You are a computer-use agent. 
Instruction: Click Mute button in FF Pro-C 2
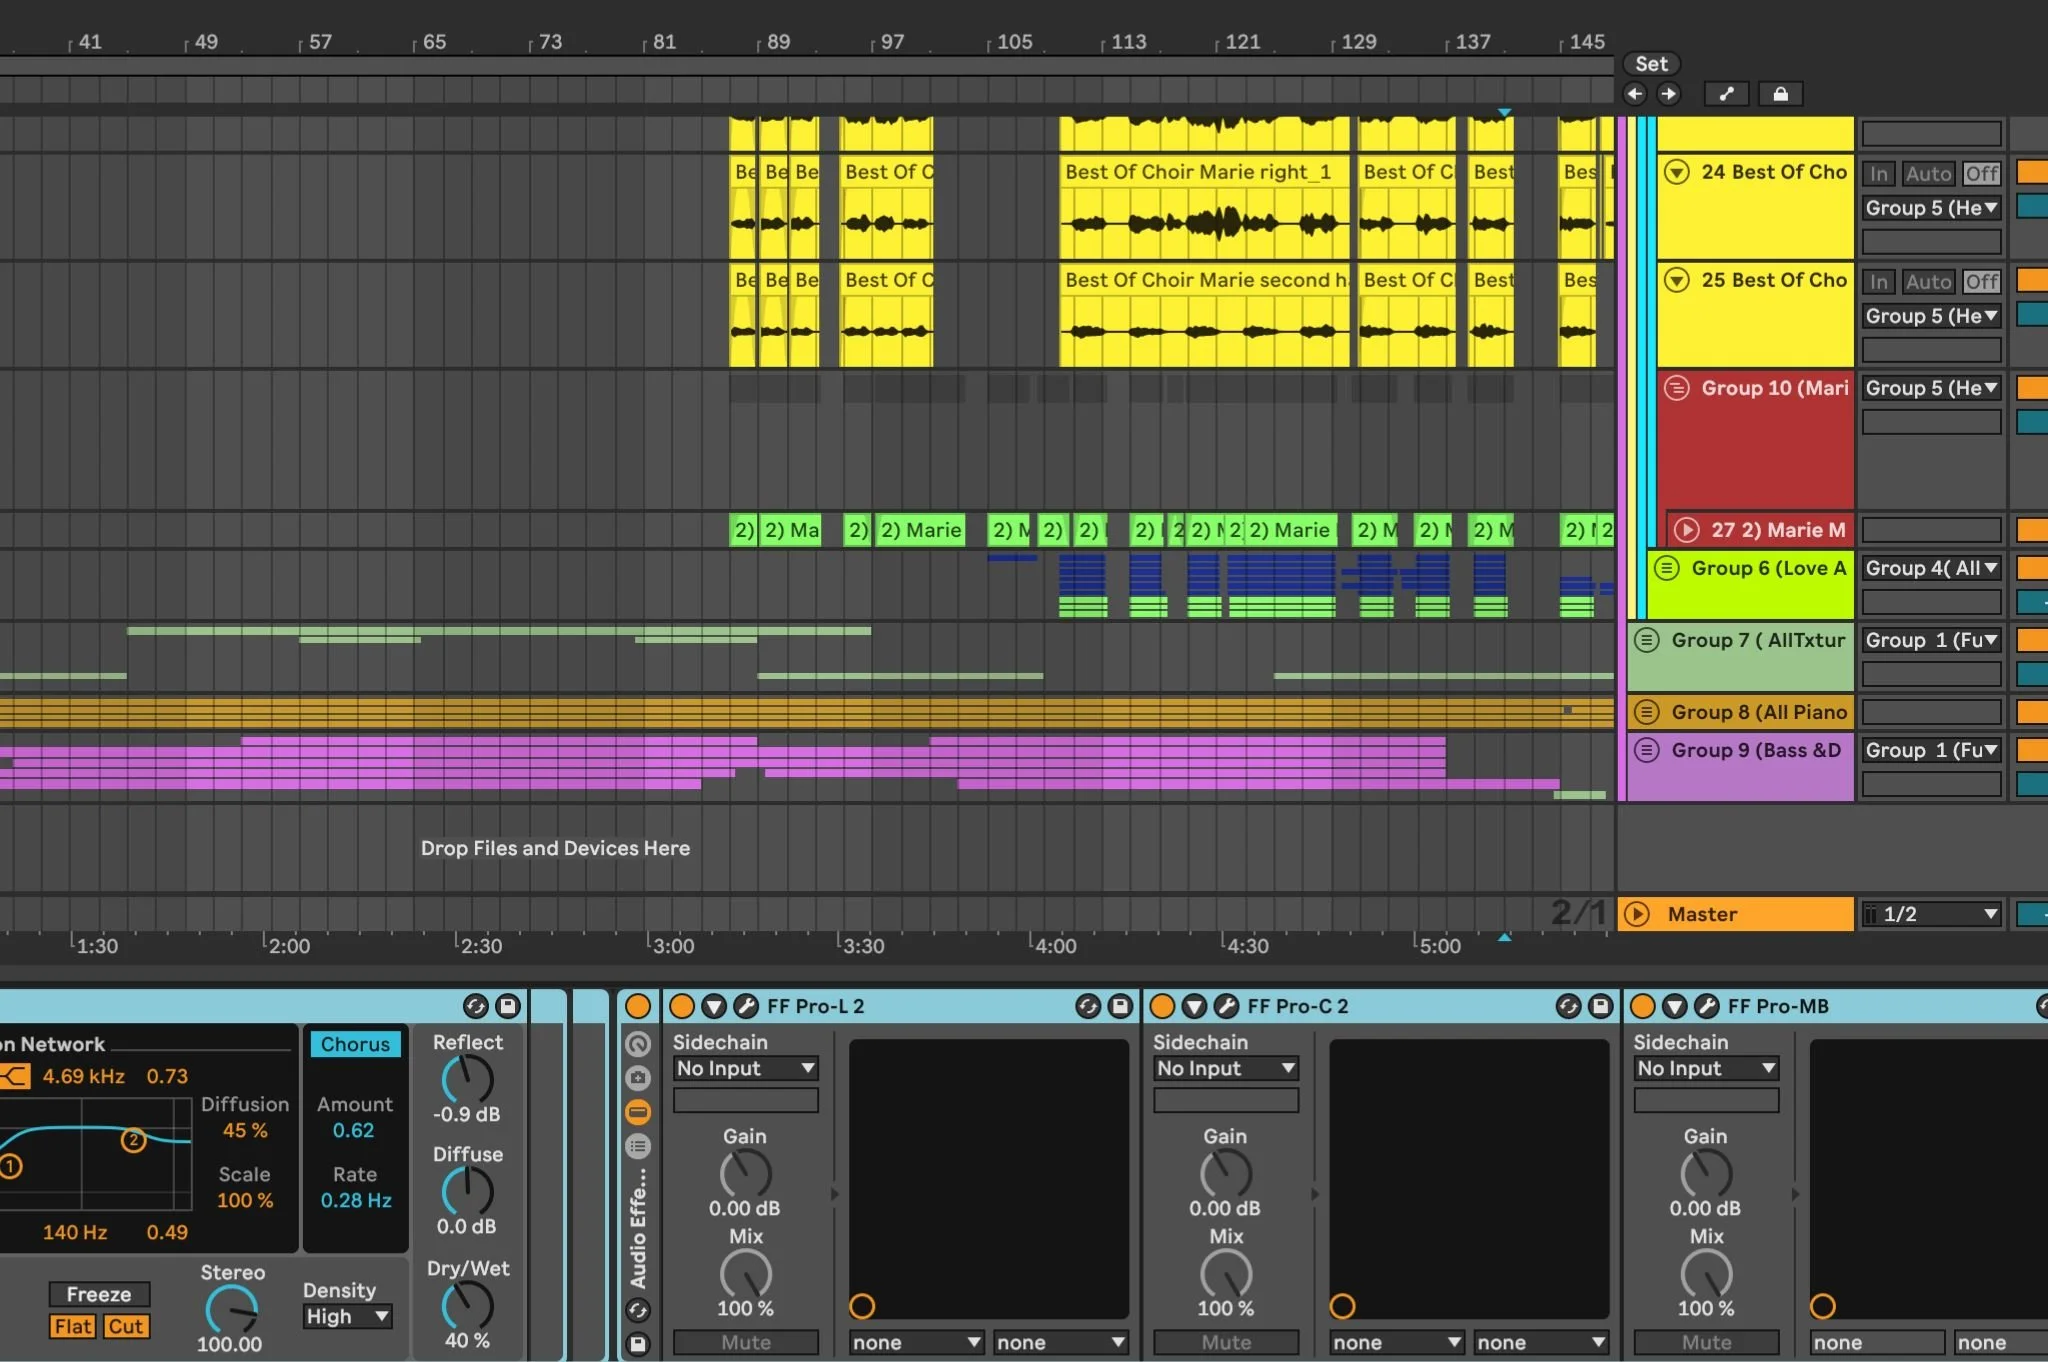1226,1342
